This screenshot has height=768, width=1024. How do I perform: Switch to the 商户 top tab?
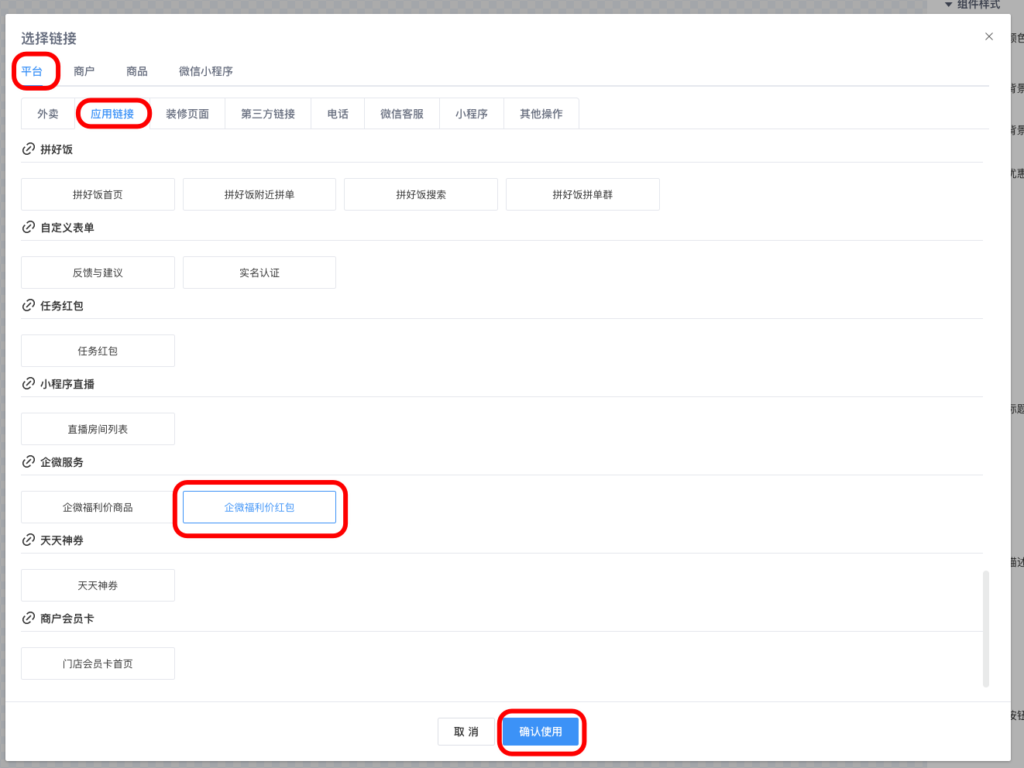(x=84, y=71)
